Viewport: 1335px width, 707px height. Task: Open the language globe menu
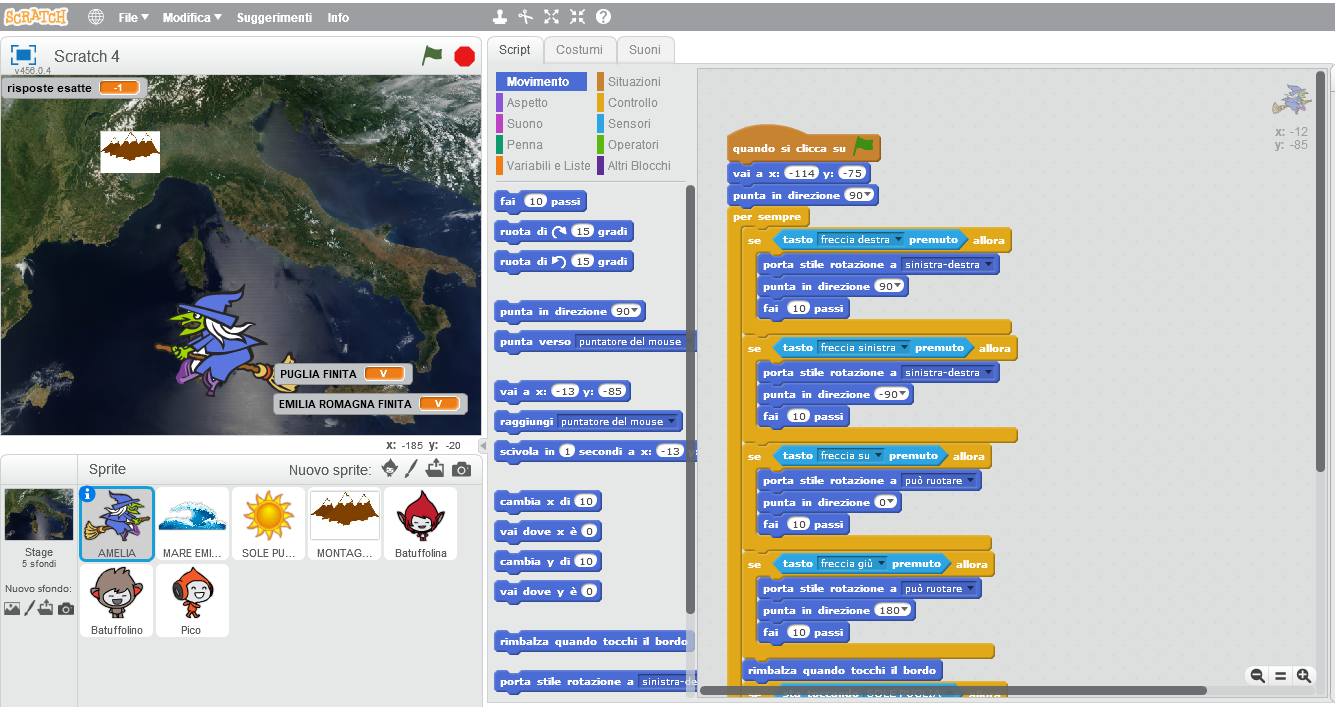click(x=96, y=17)
